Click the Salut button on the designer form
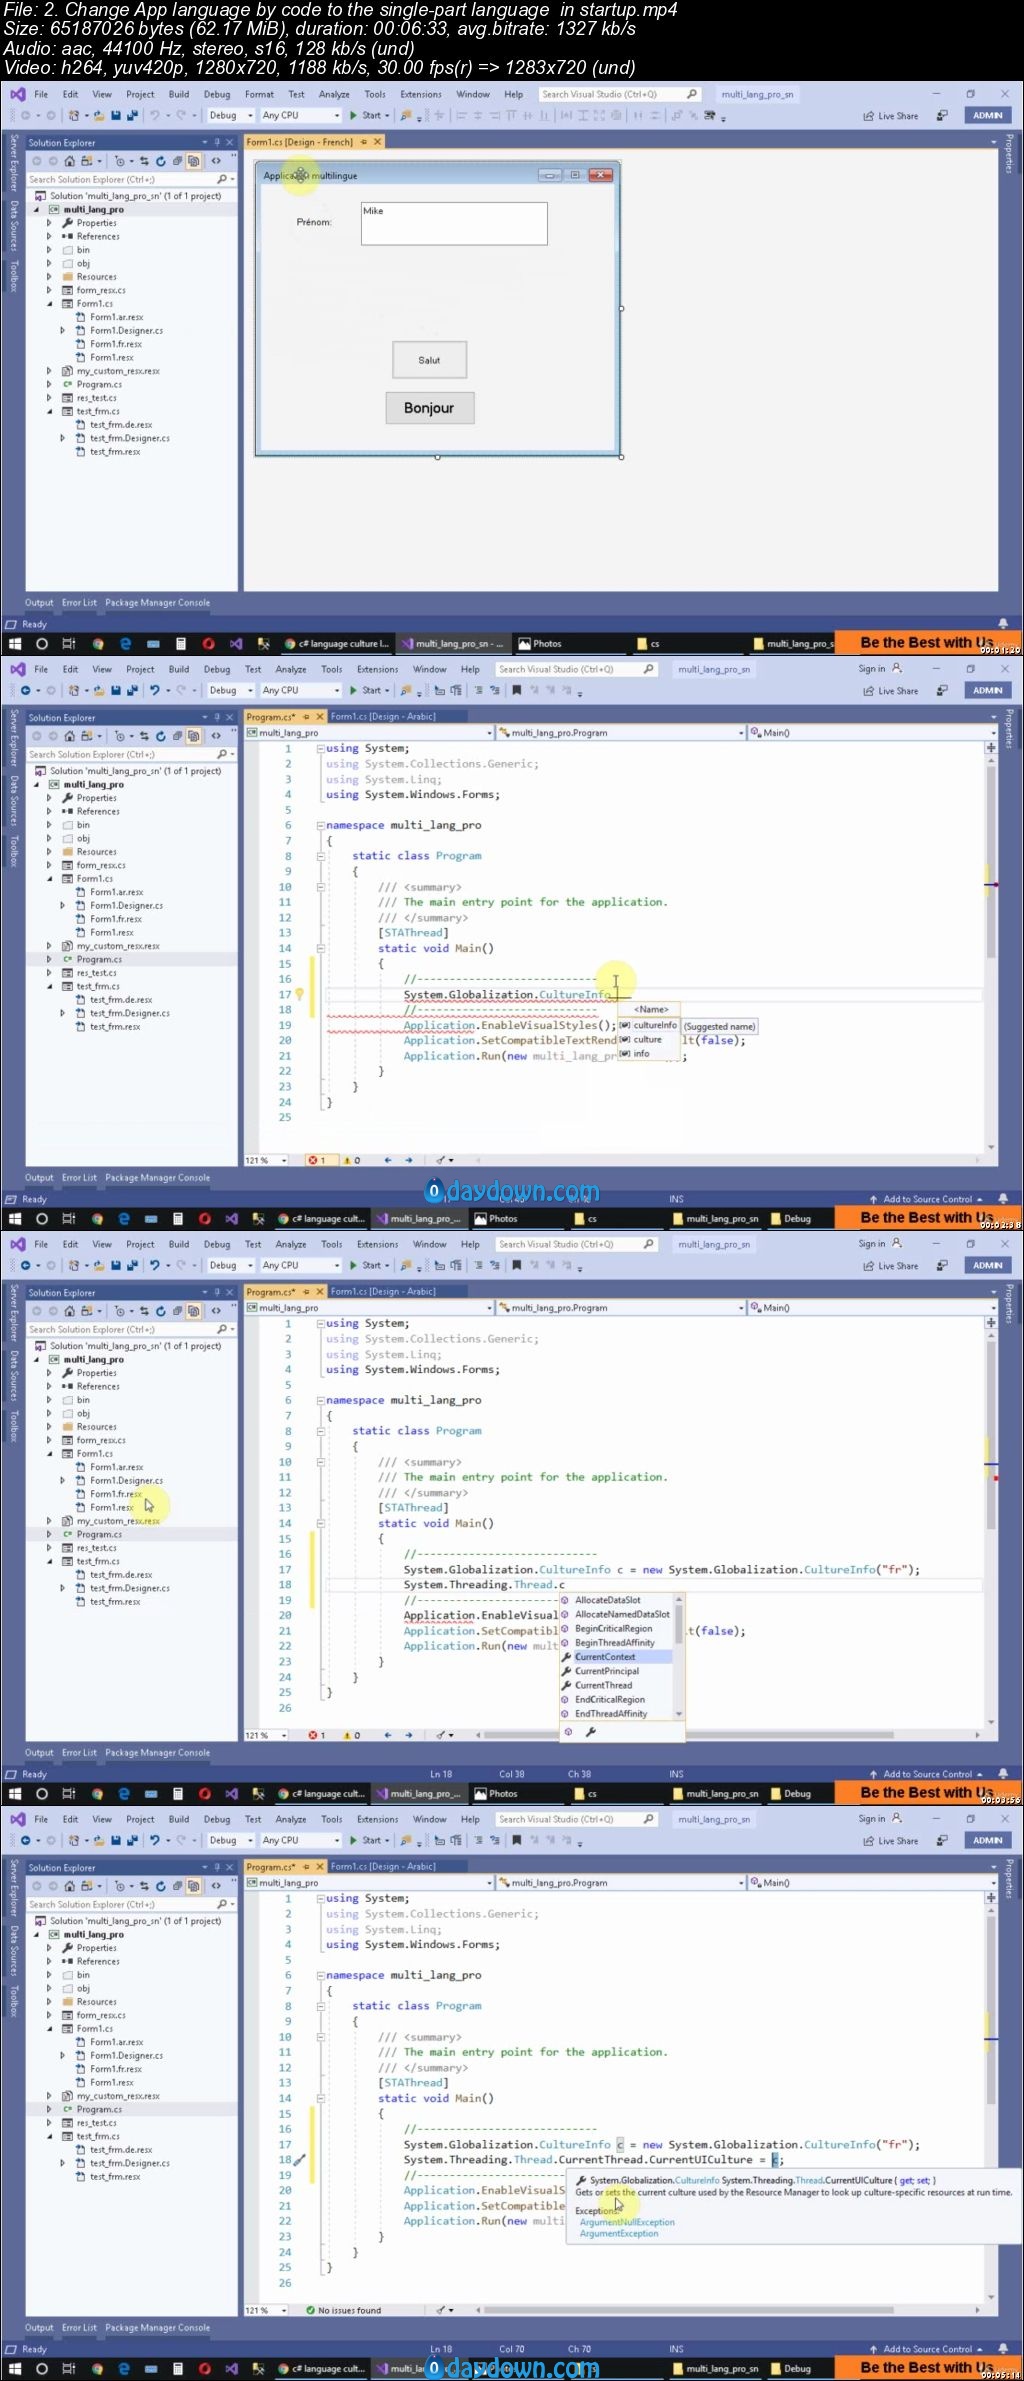The image size is (1024, 2381). [x=429, y=360]
